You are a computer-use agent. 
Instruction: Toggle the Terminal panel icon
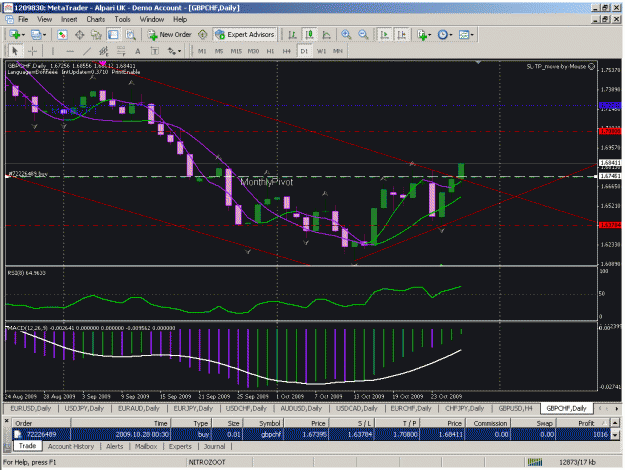(114, 35)
